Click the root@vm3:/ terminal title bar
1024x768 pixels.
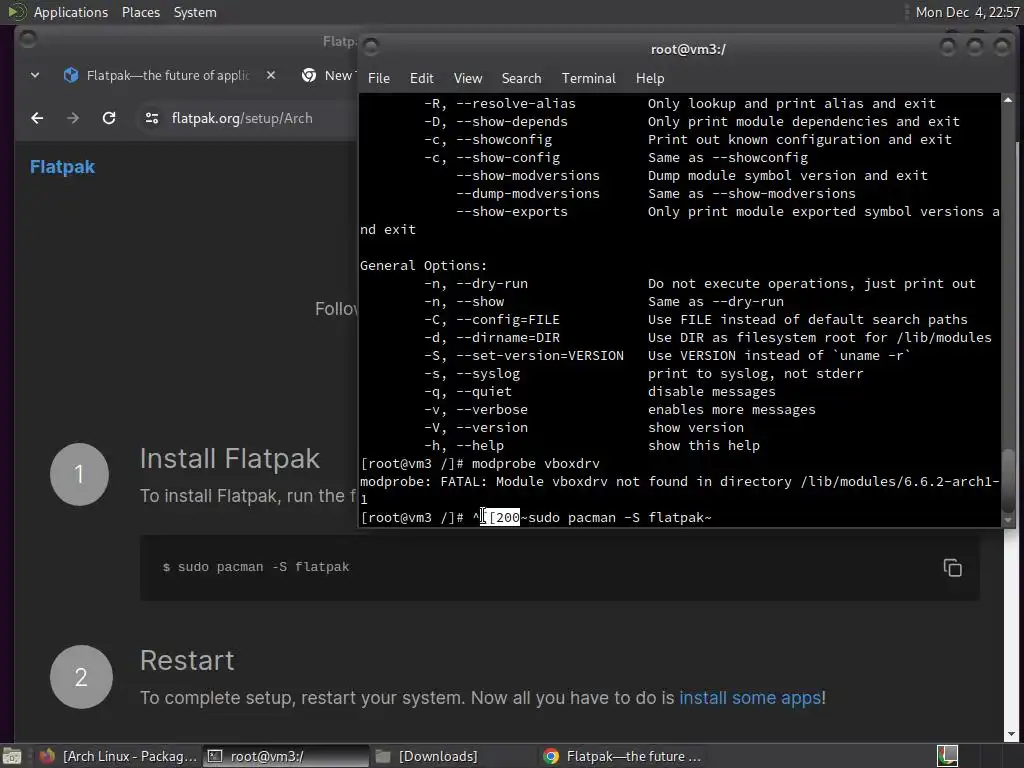pos(688,49)
